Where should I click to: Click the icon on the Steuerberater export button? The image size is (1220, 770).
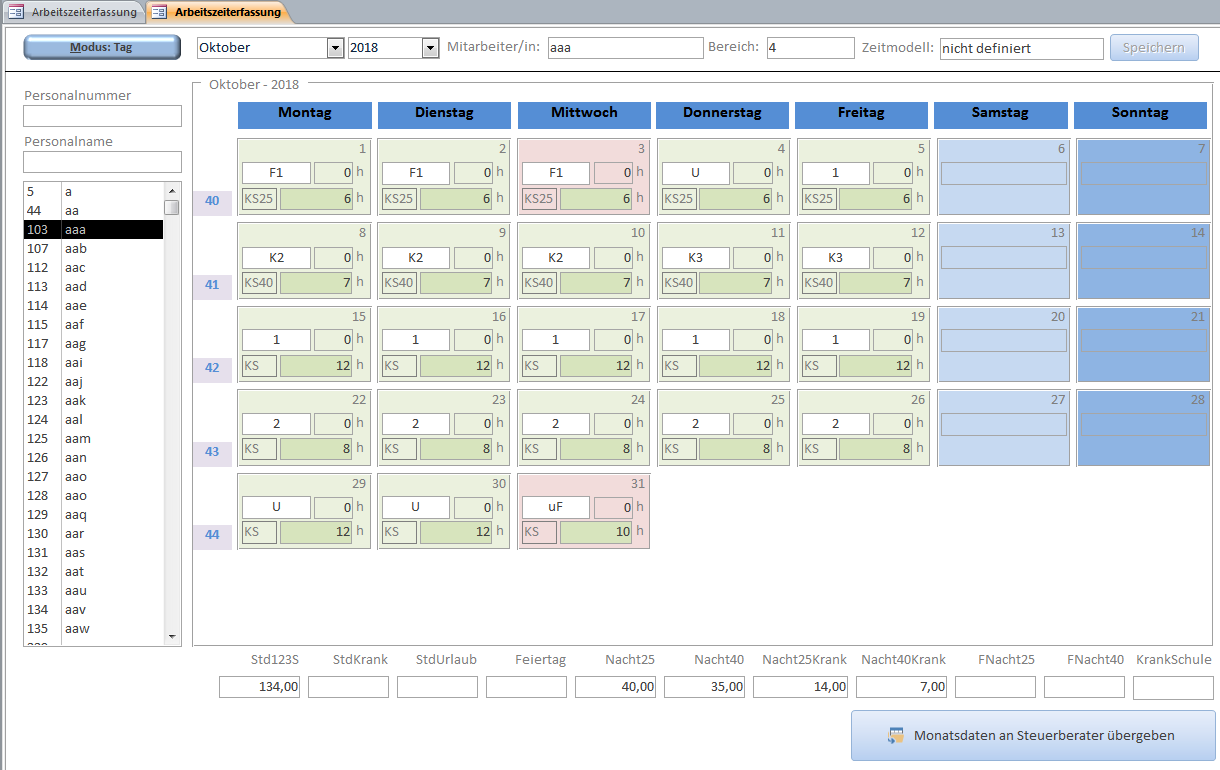click(x=896, y=735)
